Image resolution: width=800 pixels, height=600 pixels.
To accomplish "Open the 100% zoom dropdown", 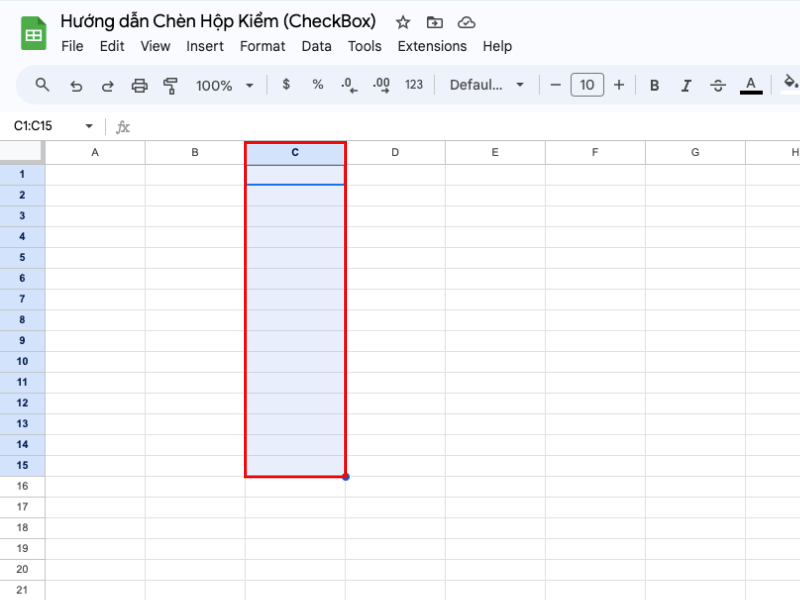I will [224, 86].
